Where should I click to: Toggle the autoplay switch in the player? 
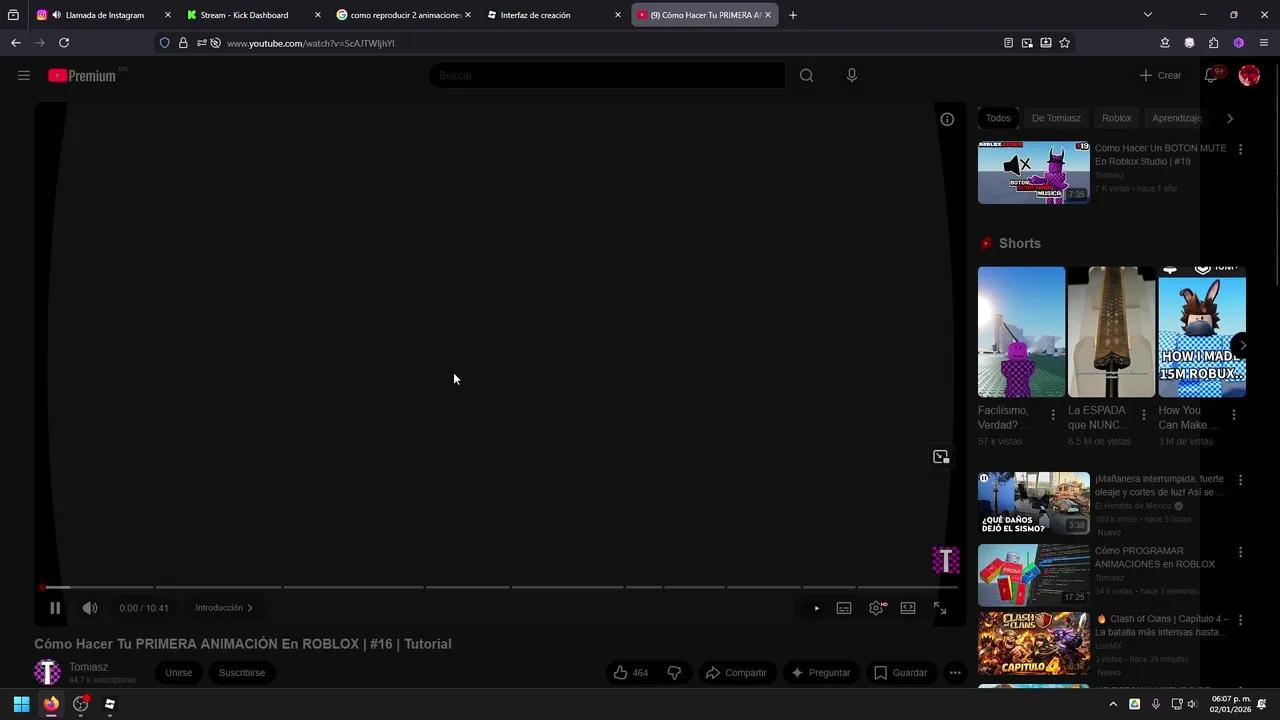point(816,608)
